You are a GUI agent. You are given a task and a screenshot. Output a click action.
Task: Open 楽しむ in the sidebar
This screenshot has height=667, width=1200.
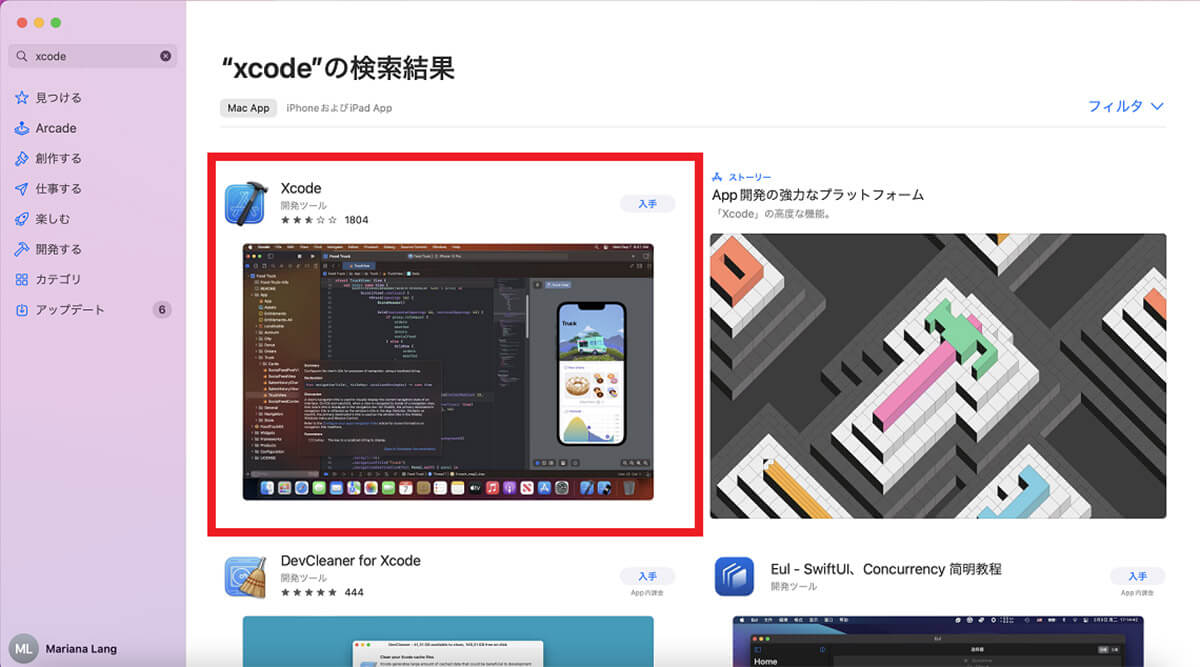point(53,219)
